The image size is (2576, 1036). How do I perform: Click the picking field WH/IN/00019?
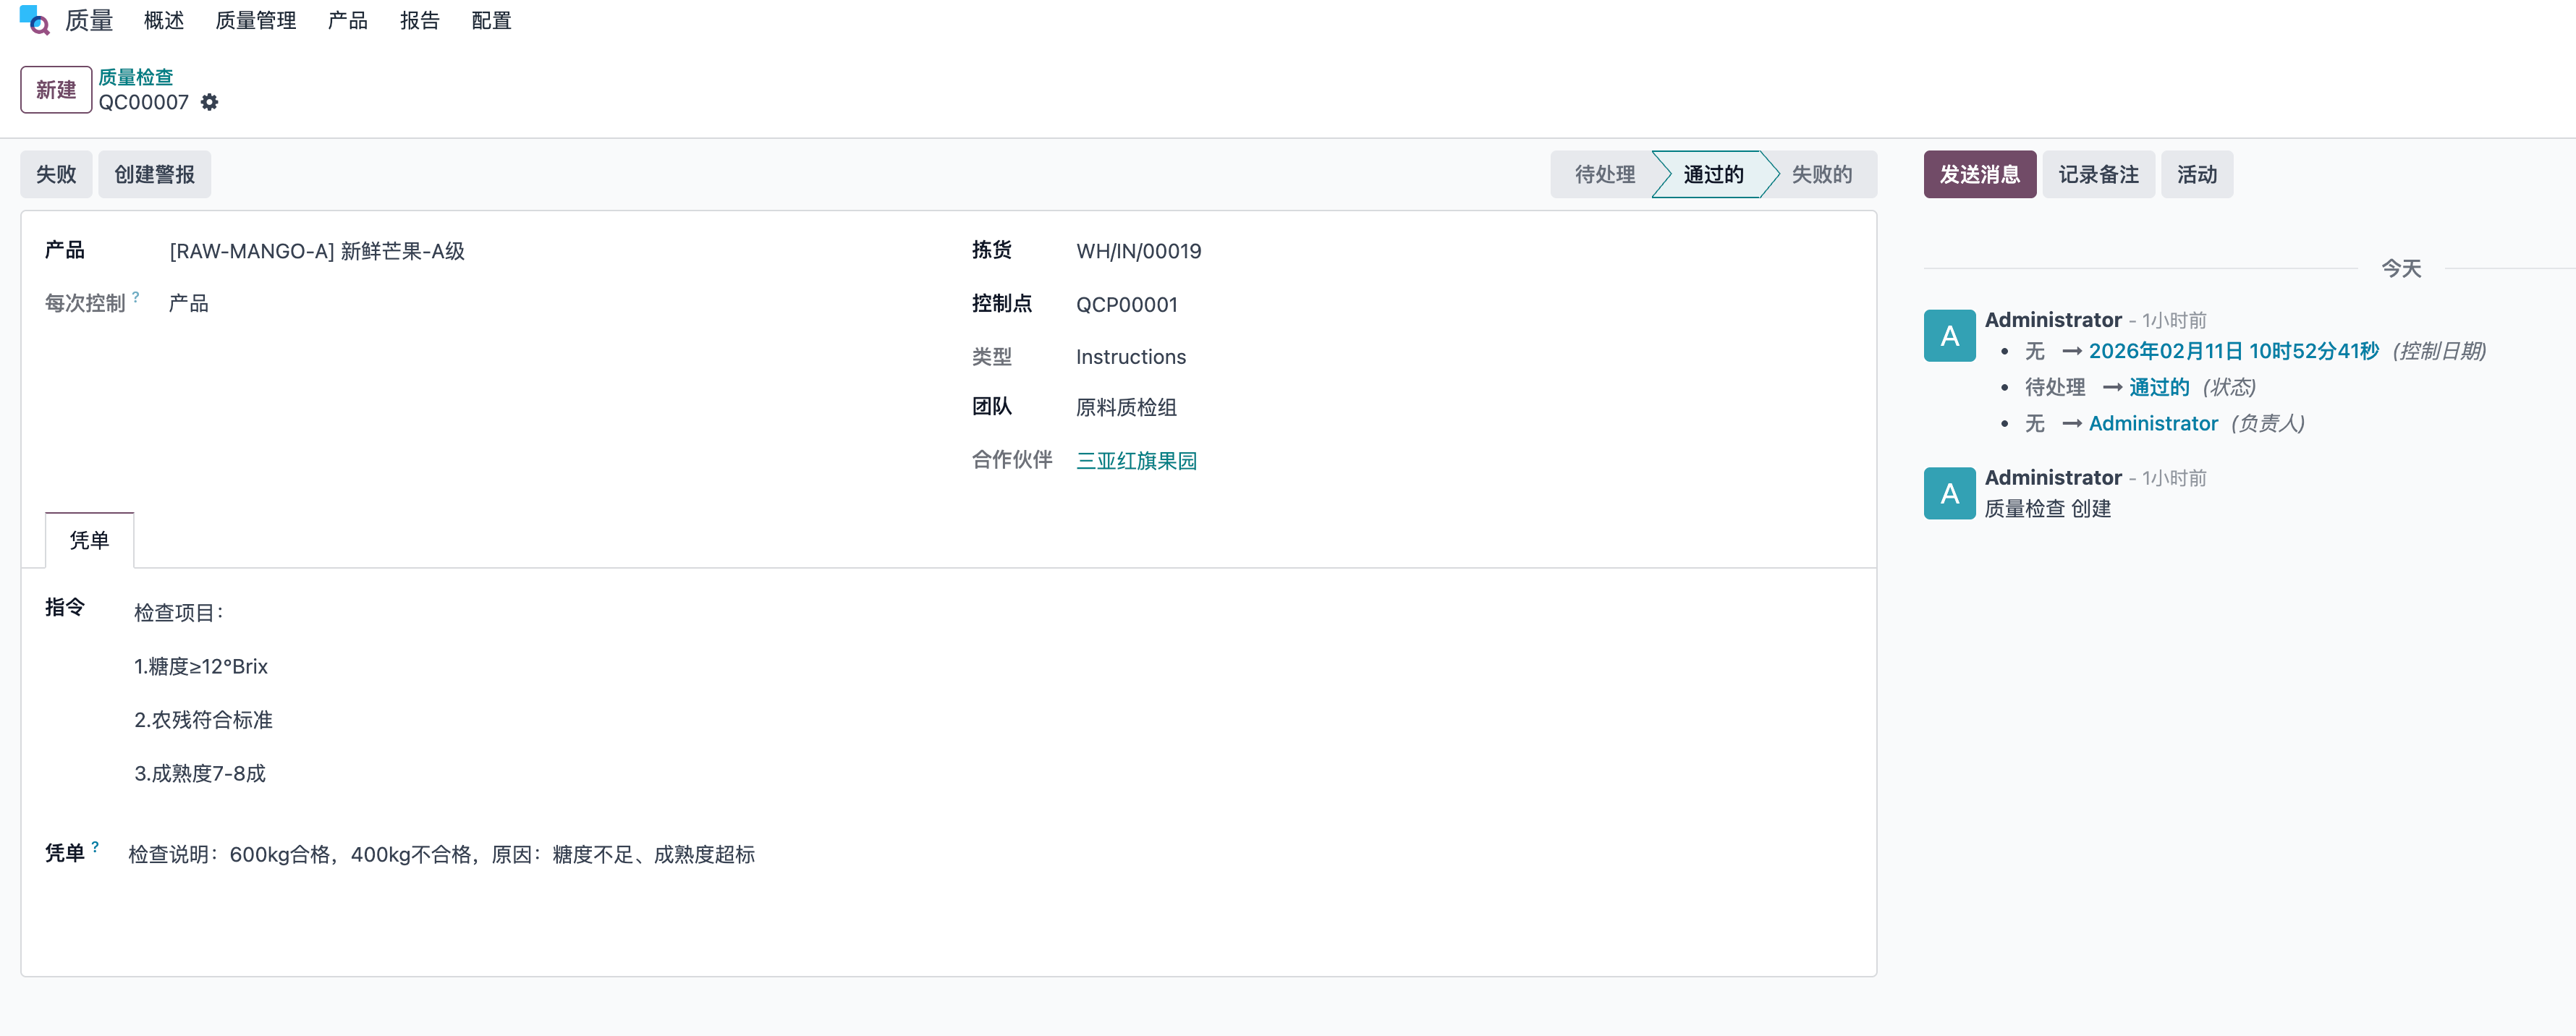[x=1138, y=251]
